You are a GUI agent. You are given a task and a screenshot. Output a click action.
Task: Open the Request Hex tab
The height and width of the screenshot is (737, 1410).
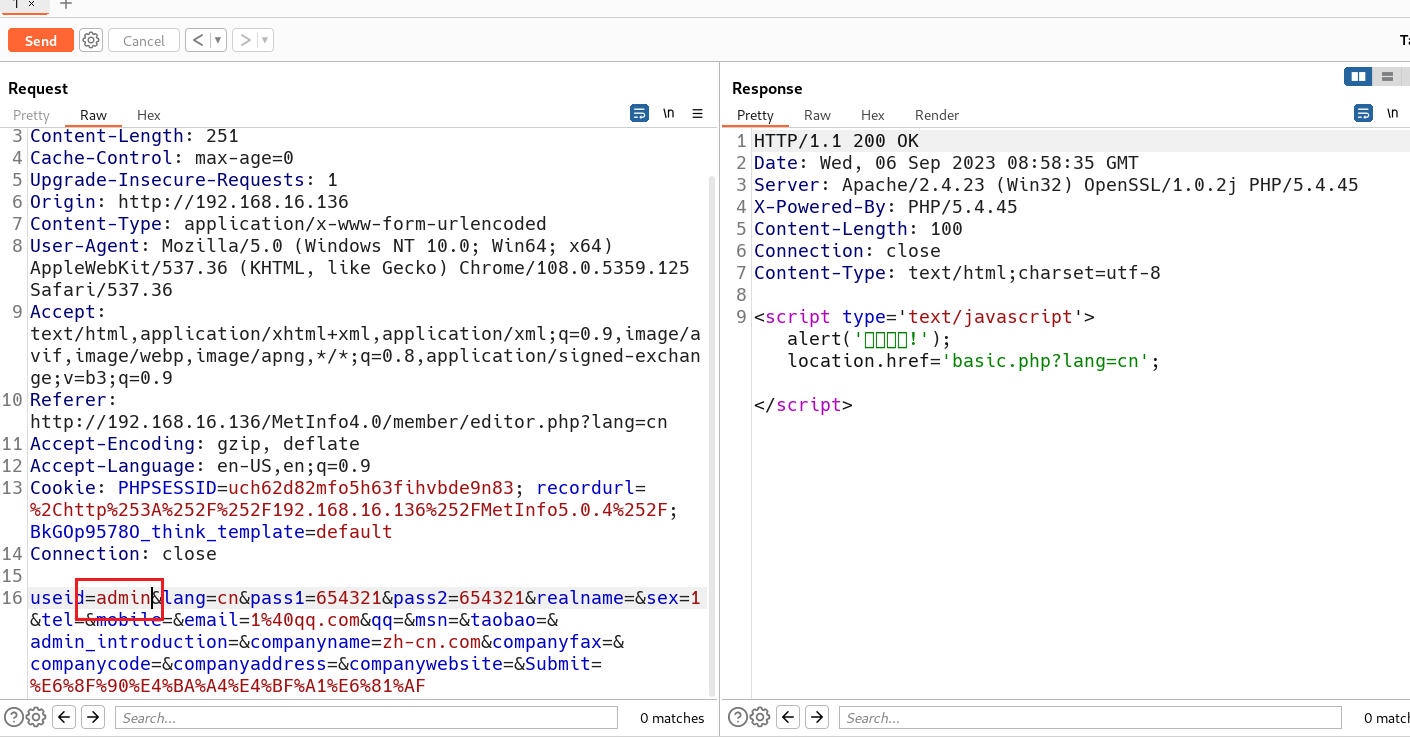pyautogui.click(x=149, y=115)
